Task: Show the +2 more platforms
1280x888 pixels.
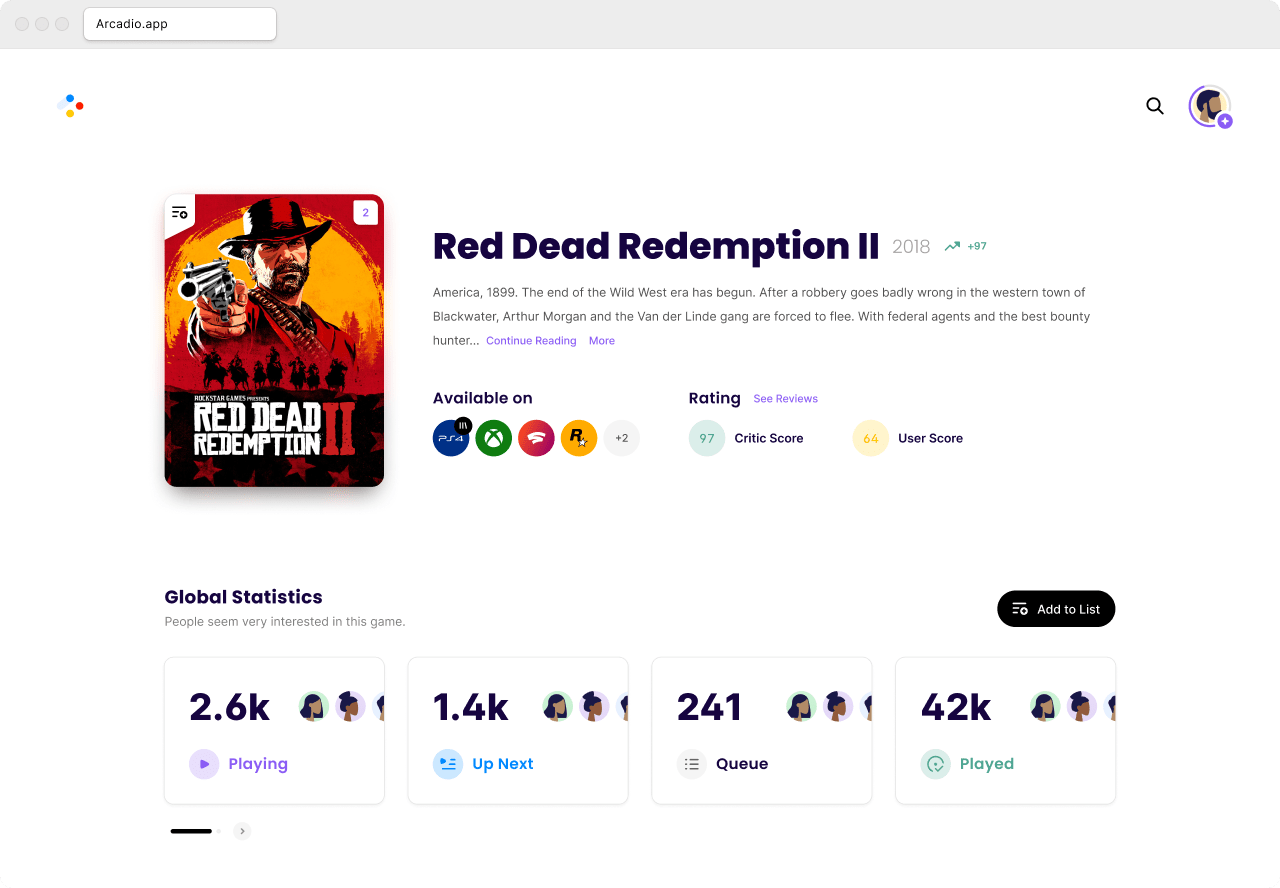Action: 622,438
